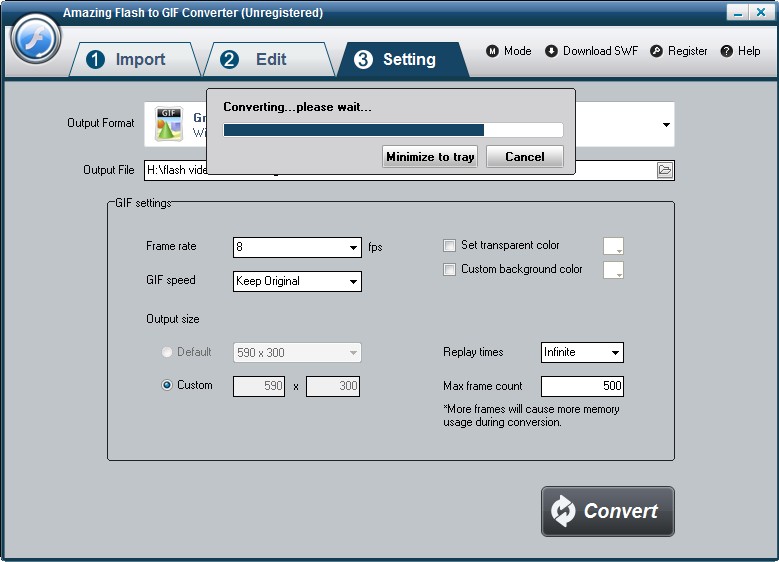Click the Flash logo icon
779x562 pixels.
click(35, 39)
